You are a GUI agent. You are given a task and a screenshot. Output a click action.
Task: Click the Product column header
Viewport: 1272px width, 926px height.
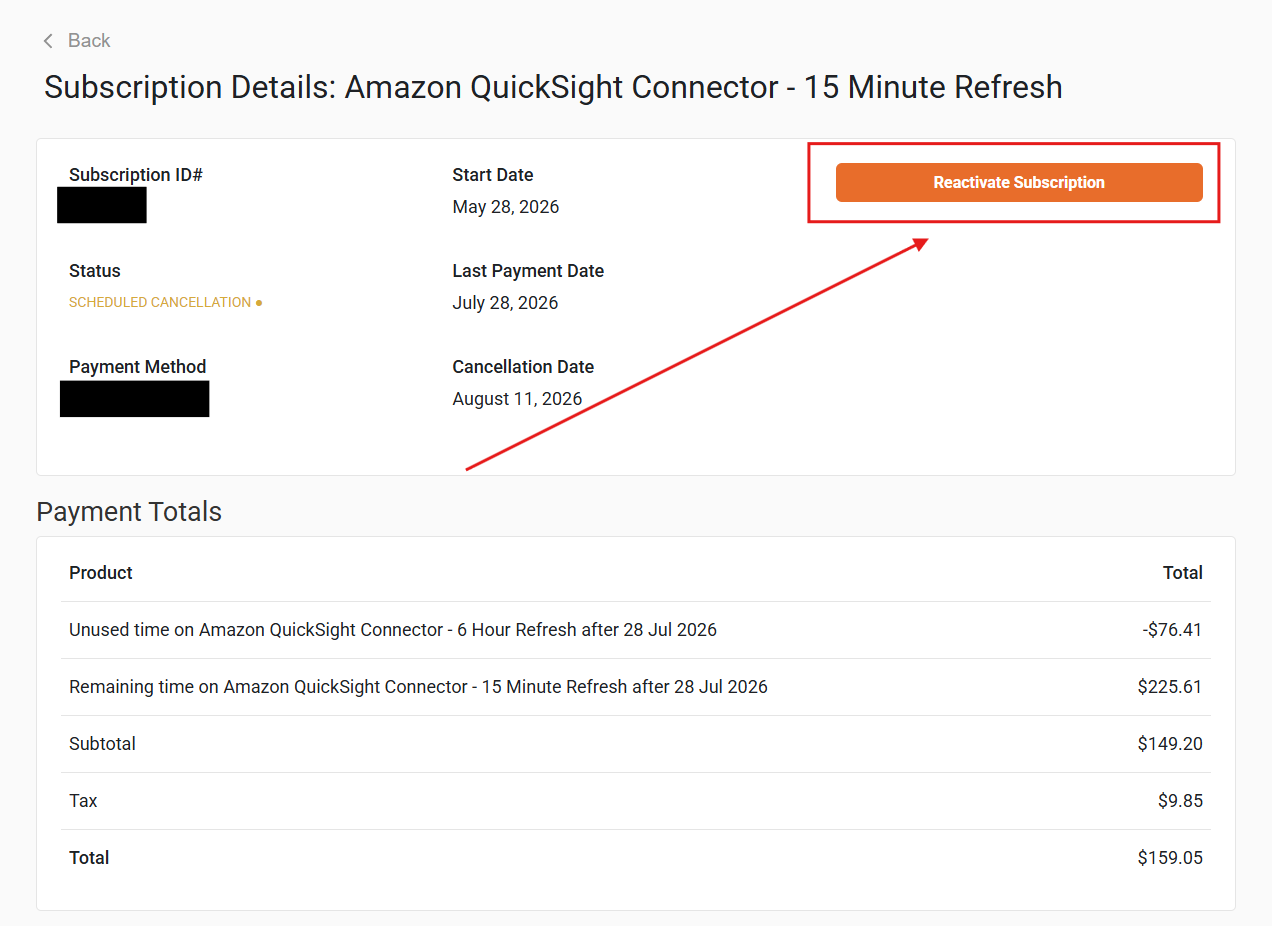click(x=101, y=573)
